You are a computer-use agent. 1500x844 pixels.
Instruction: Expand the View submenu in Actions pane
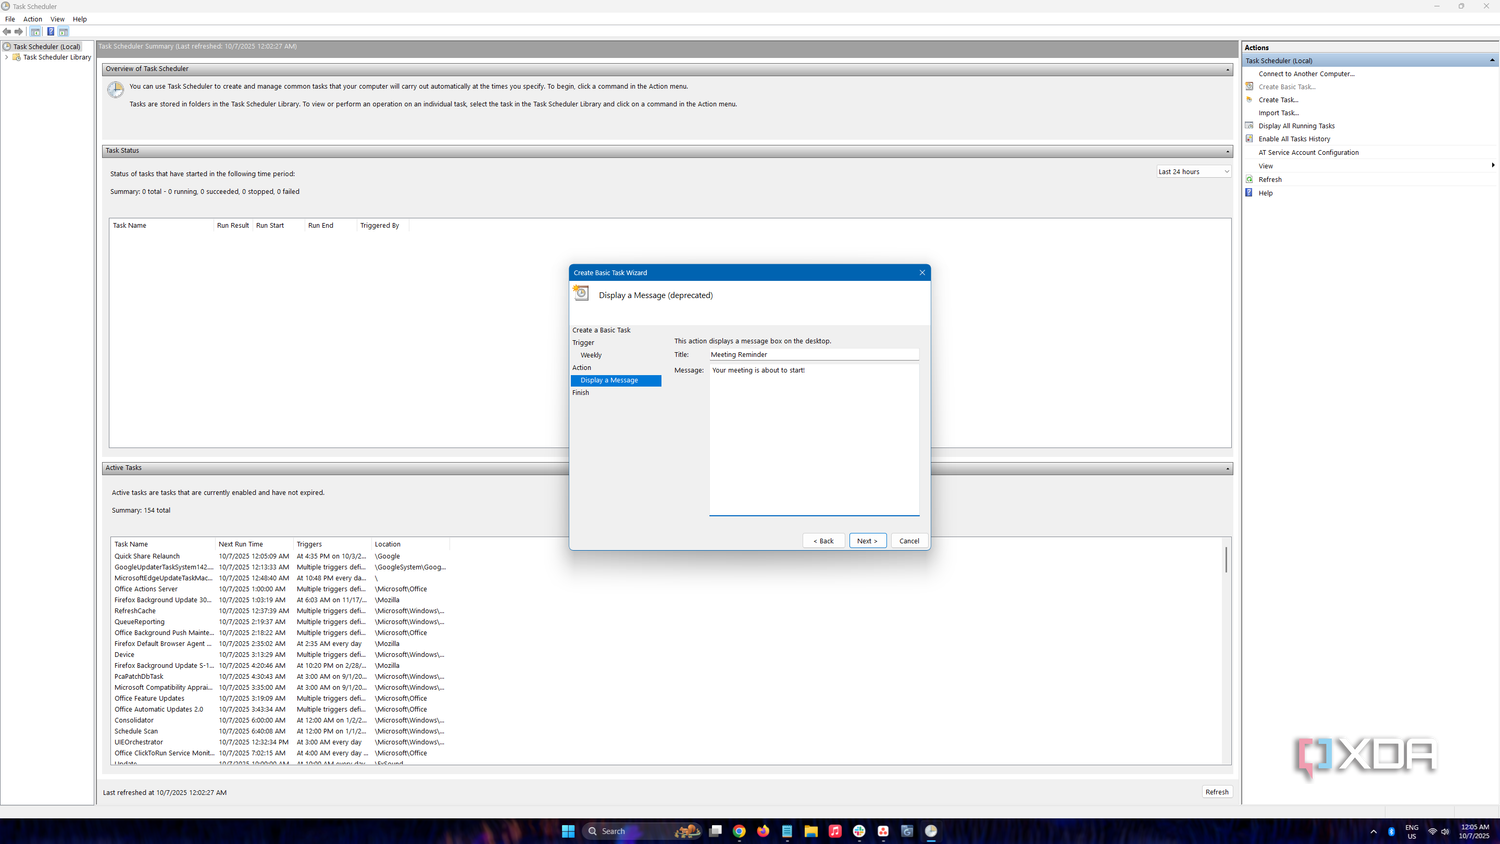pyautogui.click(x=1493, y=166)
